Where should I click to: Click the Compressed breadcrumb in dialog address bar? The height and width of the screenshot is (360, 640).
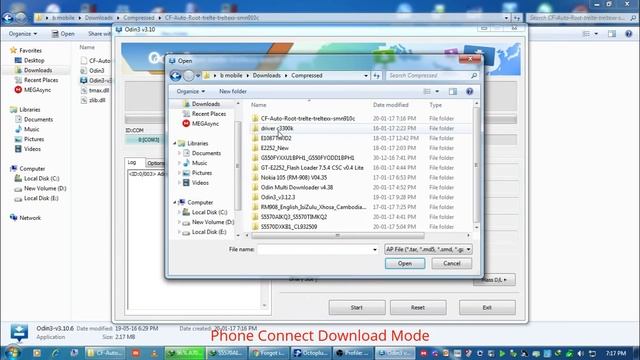click(307, 76)
